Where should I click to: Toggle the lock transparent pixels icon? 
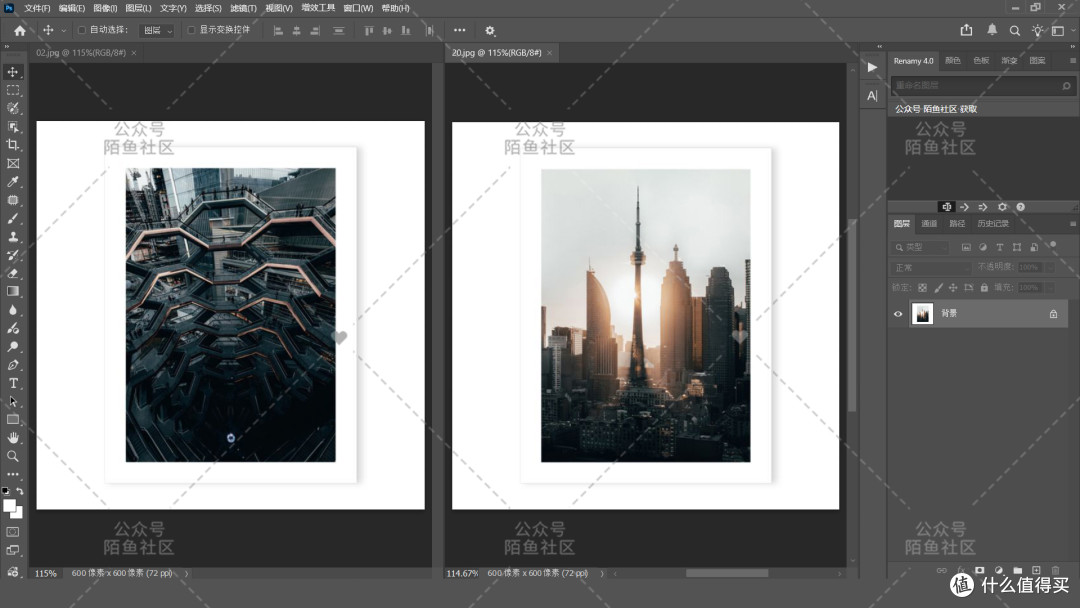922,287
